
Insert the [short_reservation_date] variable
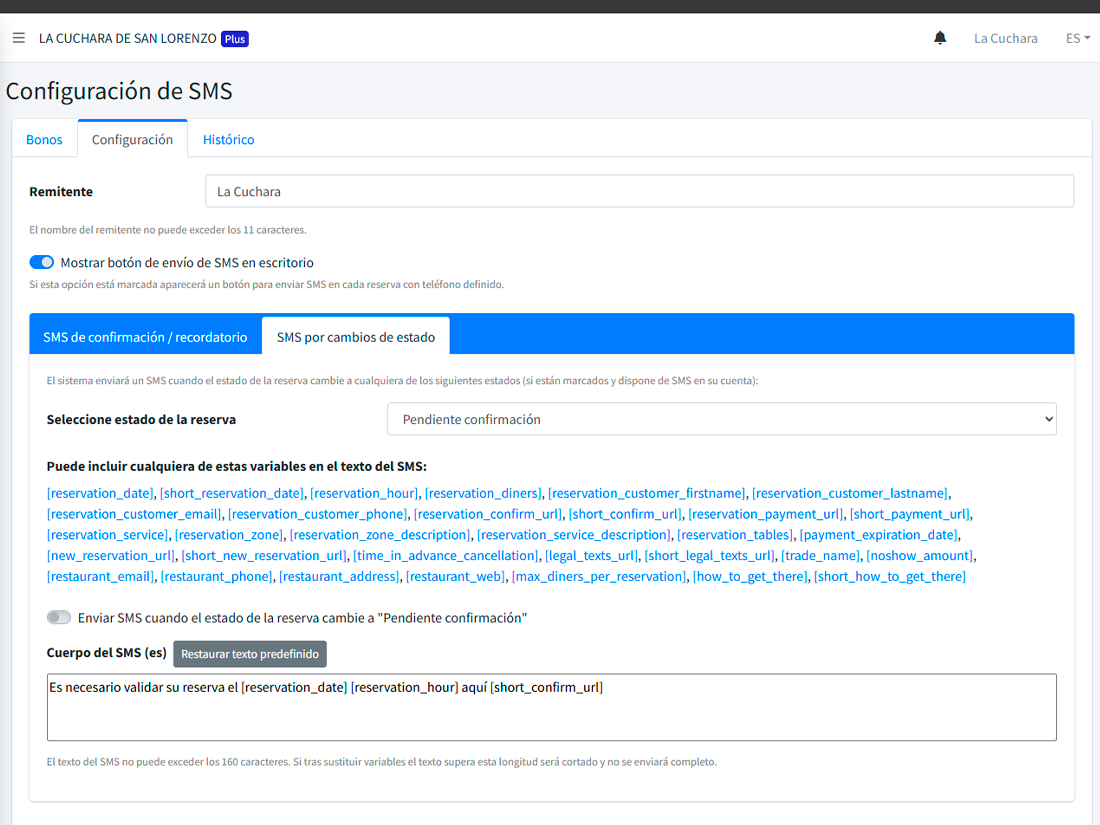click(232, 493)
